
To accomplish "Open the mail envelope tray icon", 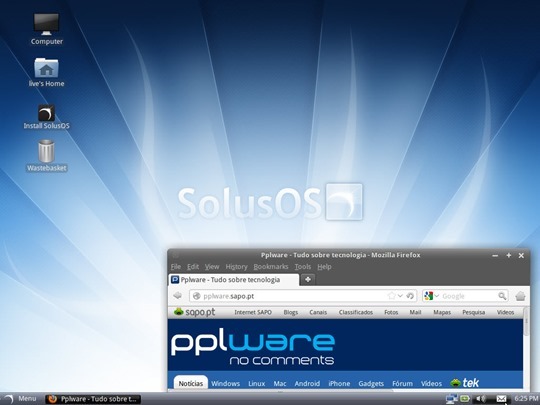I will [x=501, y=399].
